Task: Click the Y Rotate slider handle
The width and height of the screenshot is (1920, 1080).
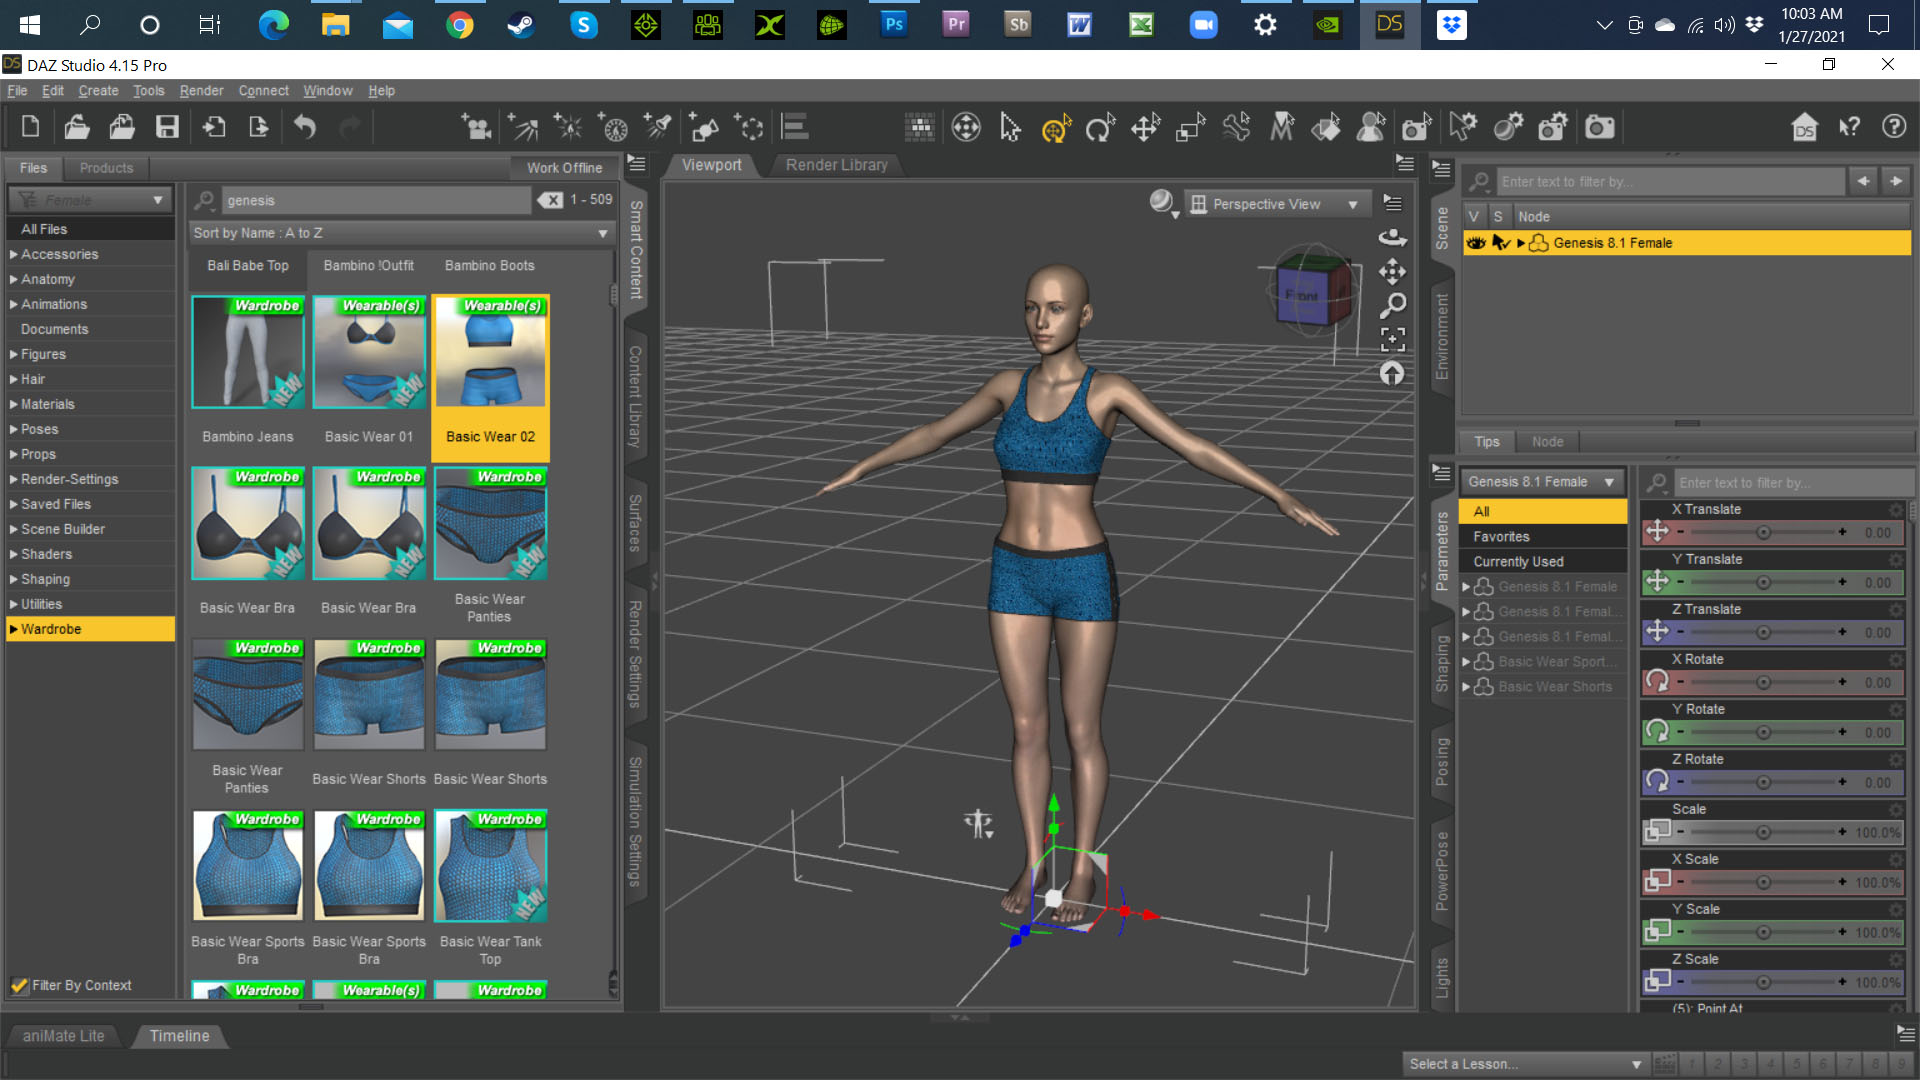Action: 1763,733
